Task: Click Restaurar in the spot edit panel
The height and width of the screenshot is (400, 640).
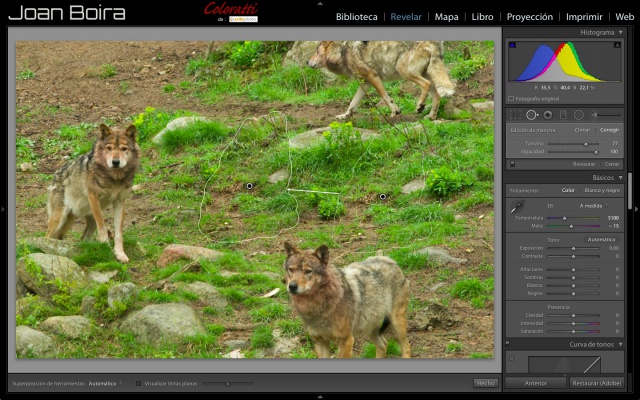Action: coord(584,164)
